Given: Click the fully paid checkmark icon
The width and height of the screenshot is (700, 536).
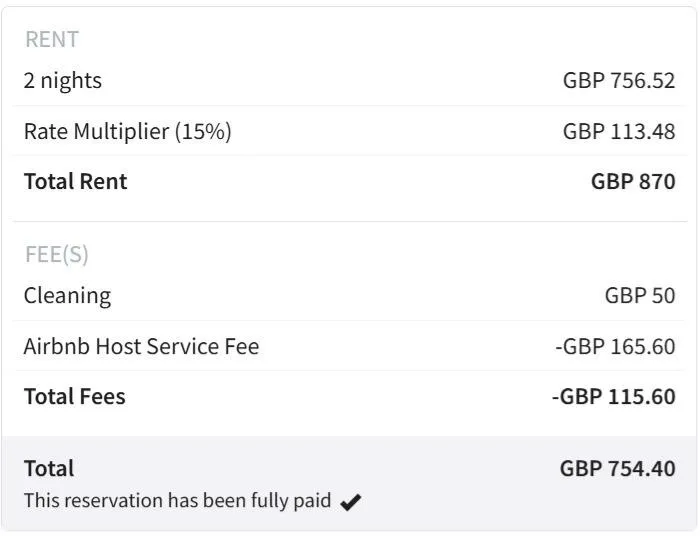Looking at the screenshot, I should (350, 502).
